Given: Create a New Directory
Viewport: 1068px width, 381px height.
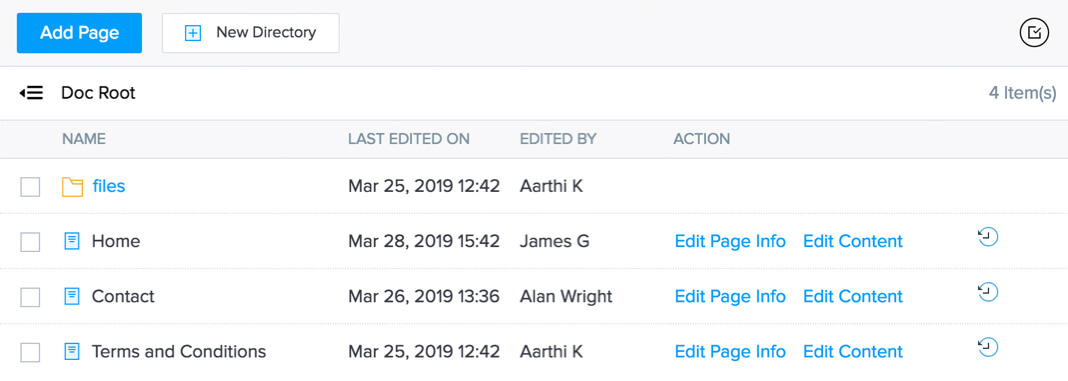Looking at the screenshot, I should point(251,33).
